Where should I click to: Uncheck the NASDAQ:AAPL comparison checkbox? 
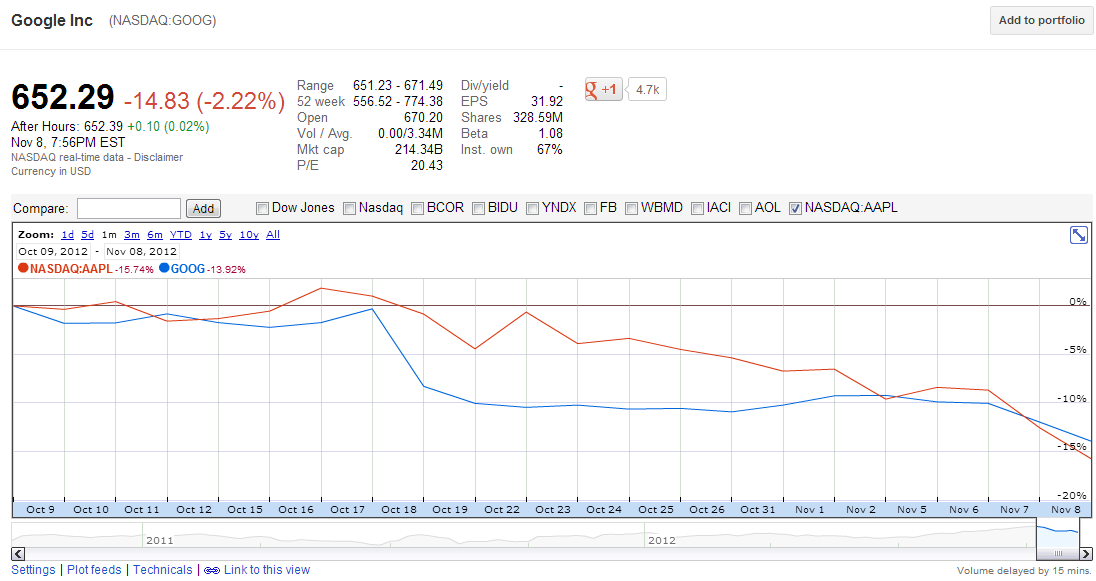(795, 208)
